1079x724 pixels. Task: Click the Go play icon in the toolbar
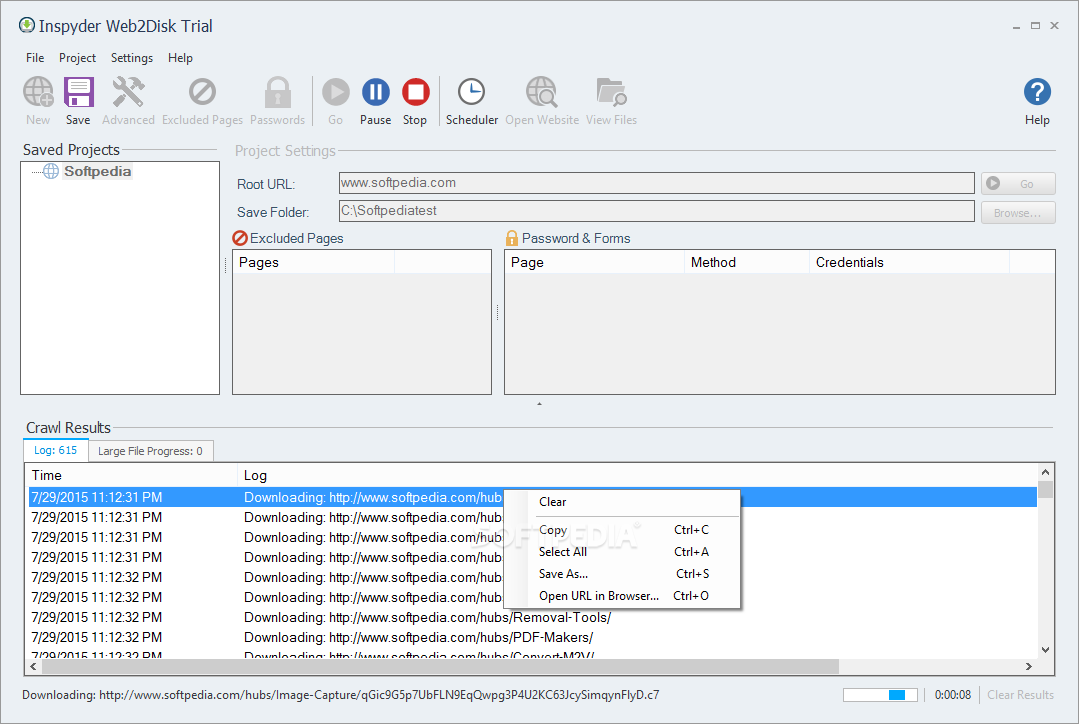coord(335,92)
